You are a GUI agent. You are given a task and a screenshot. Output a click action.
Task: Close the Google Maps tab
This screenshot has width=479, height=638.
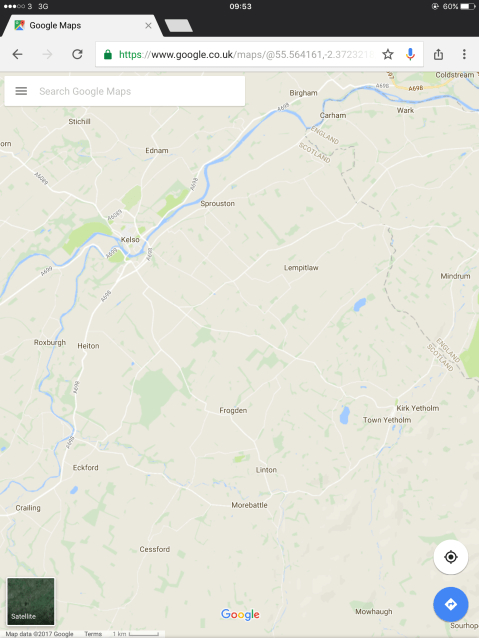pos(149,26)
